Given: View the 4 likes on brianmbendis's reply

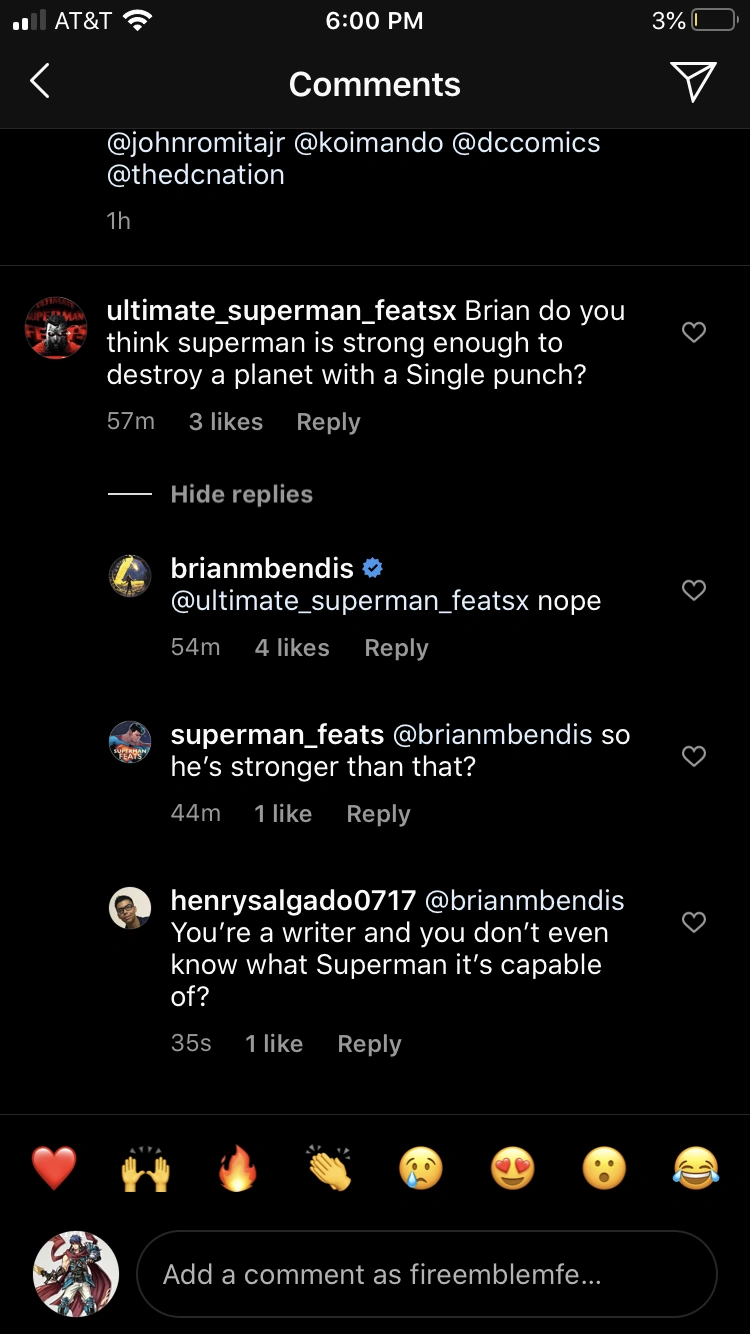Looking at the screenshot, I should [x=291, y=648].
